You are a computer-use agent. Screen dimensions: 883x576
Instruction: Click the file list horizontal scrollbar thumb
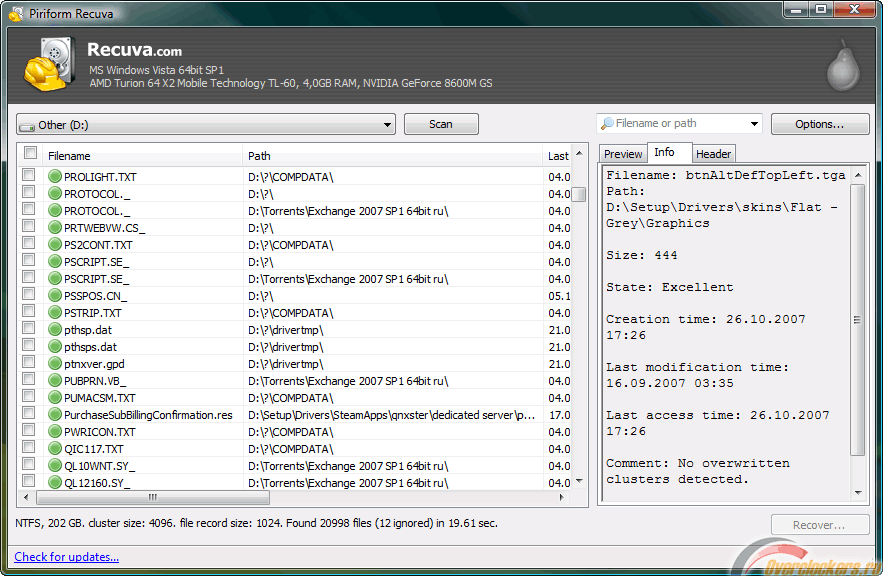click(x=153, y=497)
